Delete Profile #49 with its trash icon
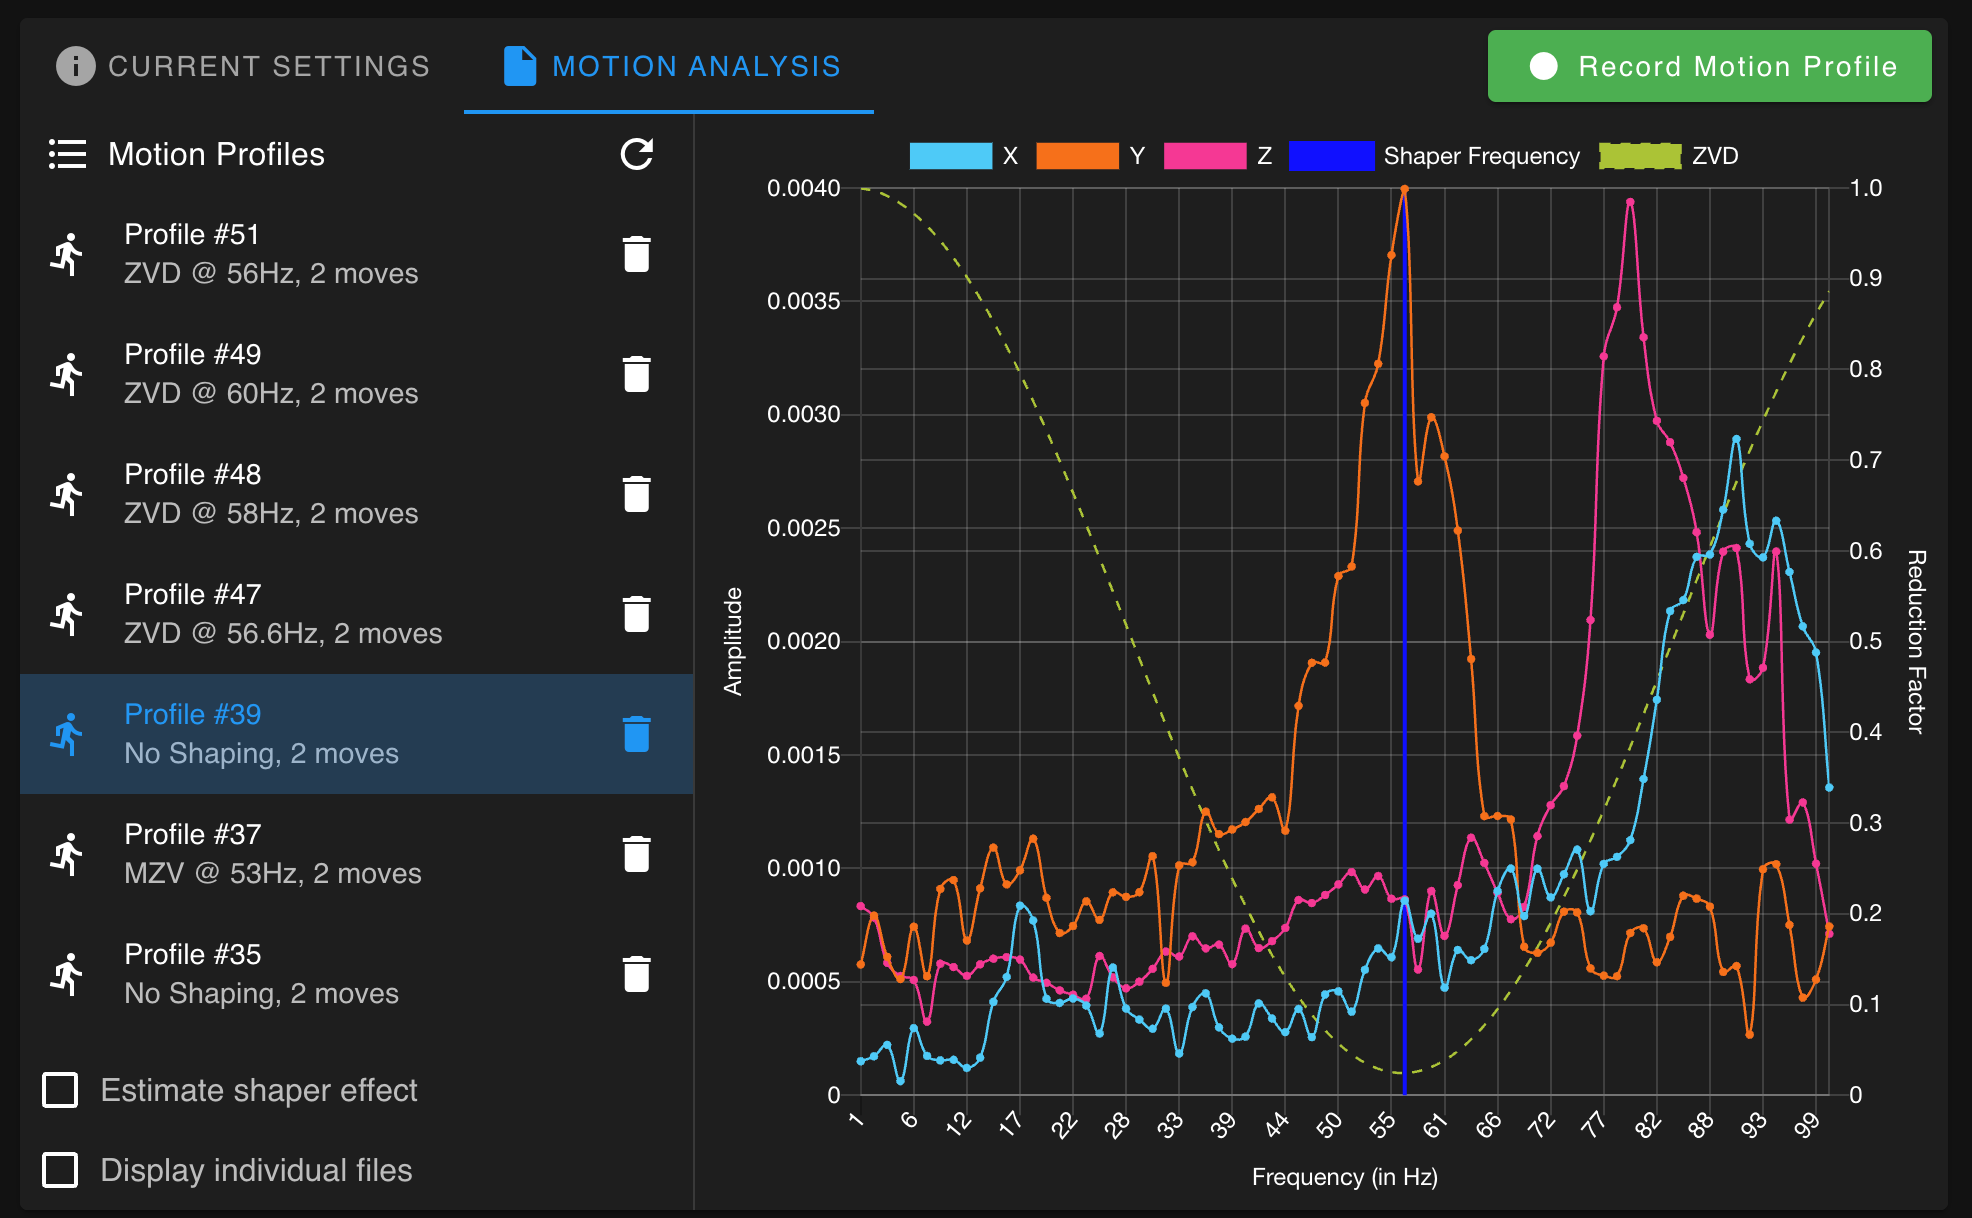 tap(636, 374)
